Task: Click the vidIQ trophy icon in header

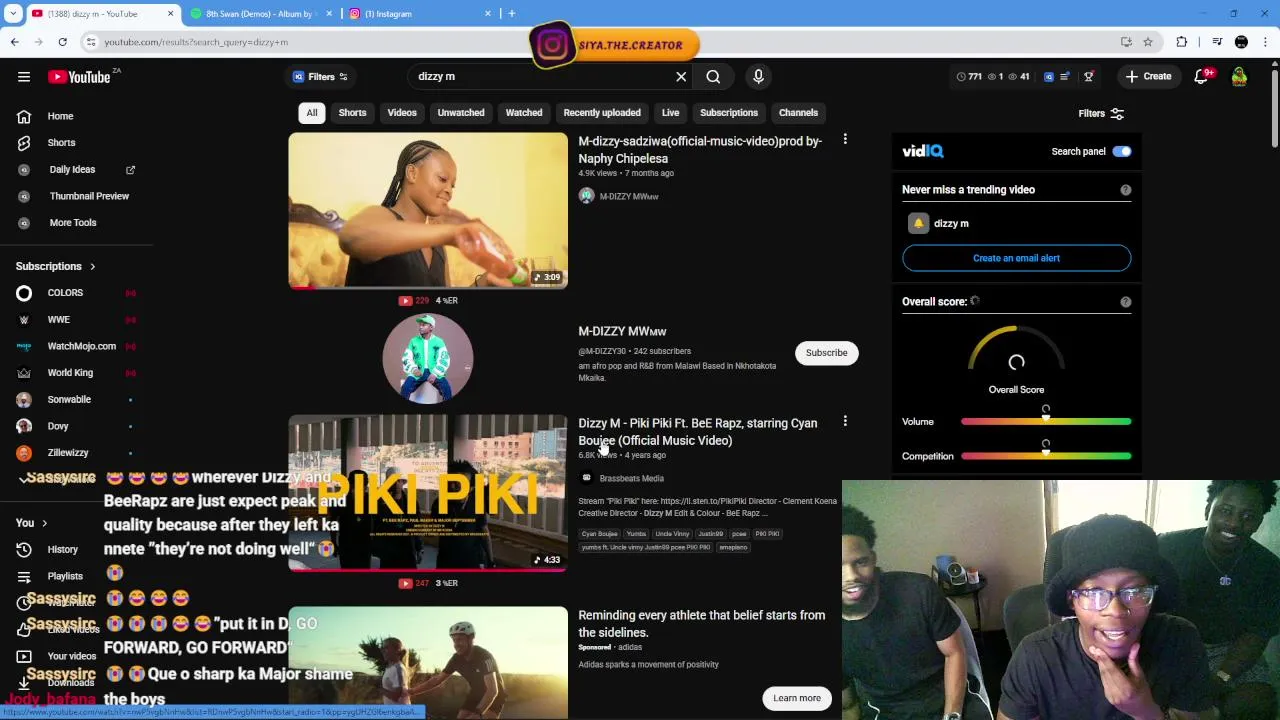Action: (1089, 76)
